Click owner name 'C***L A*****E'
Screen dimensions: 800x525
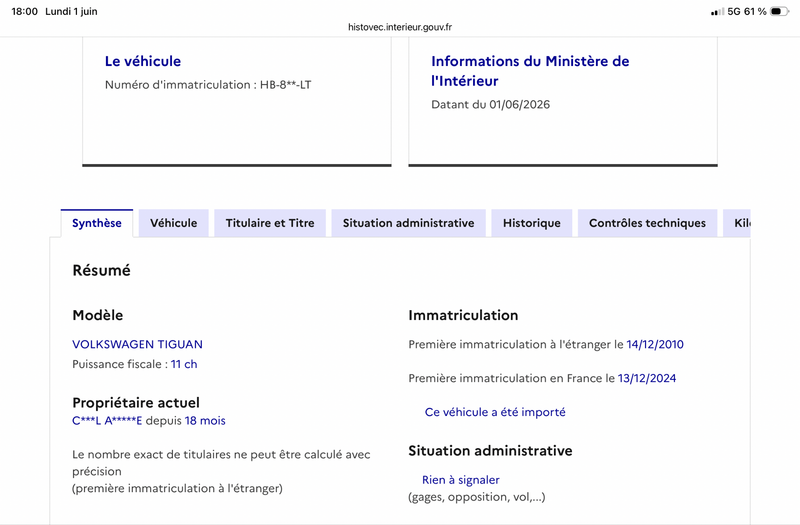107,421
